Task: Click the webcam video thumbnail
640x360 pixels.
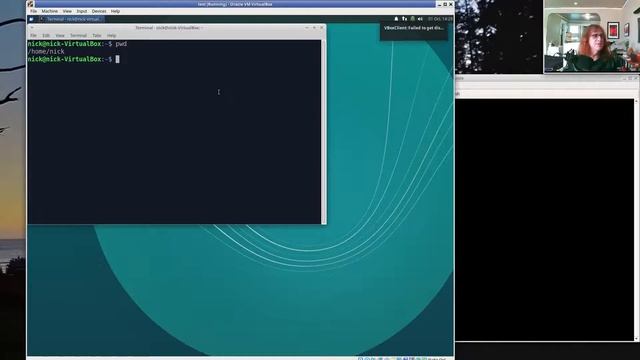Action: click(591, 36)
